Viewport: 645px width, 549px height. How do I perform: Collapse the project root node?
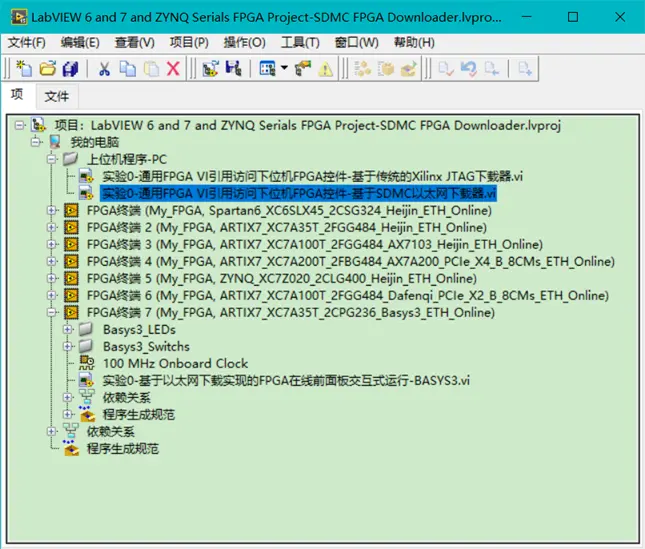pos(19,125)
